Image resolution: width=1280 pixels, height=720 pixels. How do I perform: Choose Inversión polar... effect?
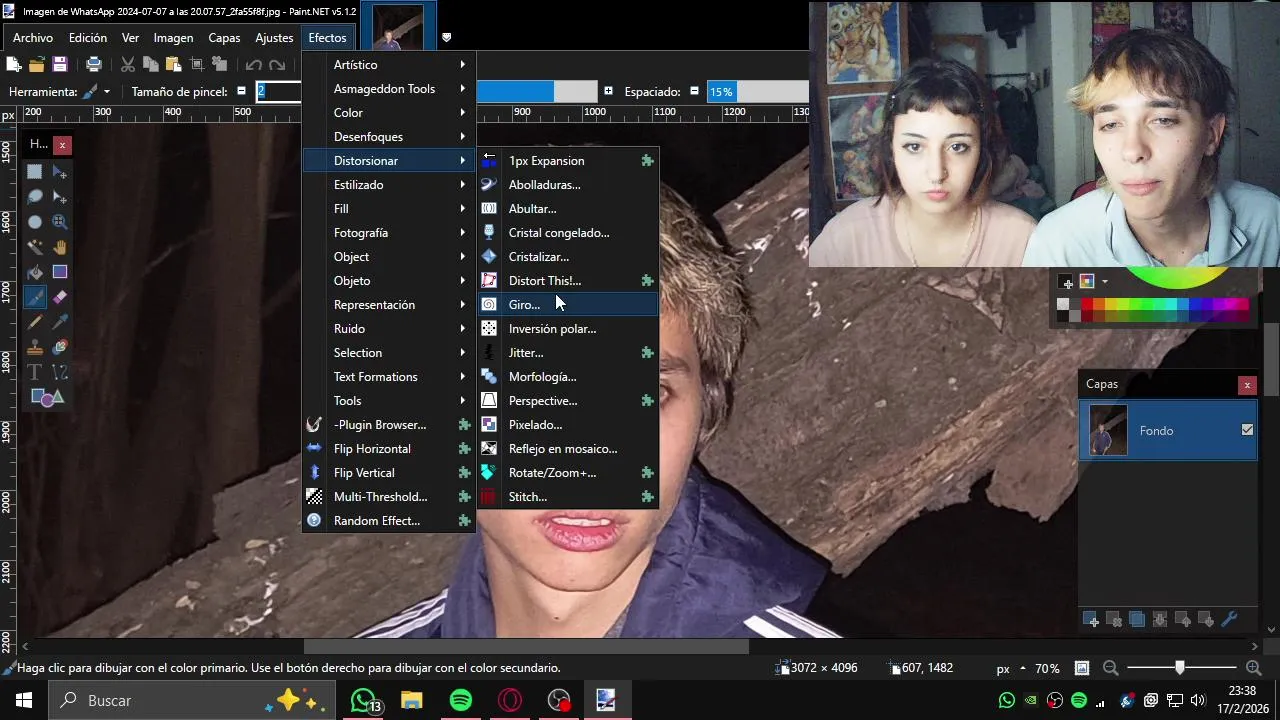coord(568,329)
